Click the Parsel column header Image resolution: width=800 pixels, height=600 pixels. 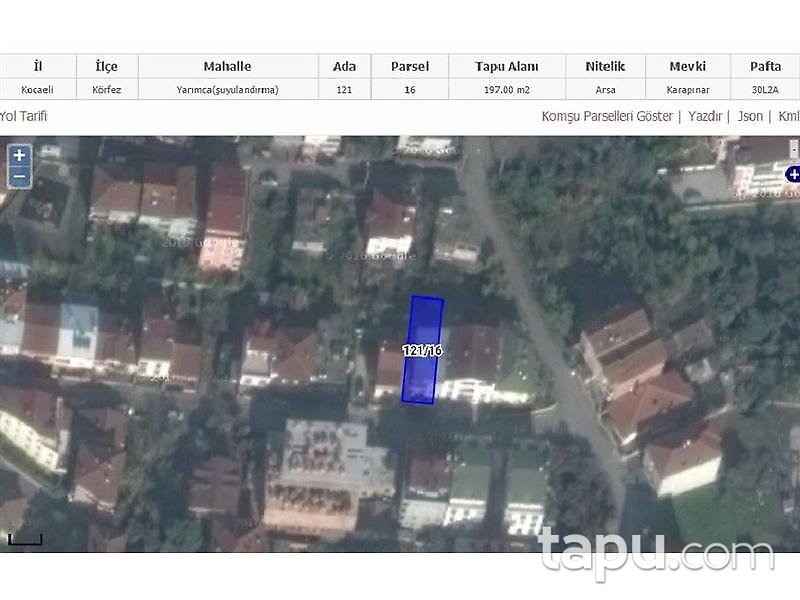point(410,66)
